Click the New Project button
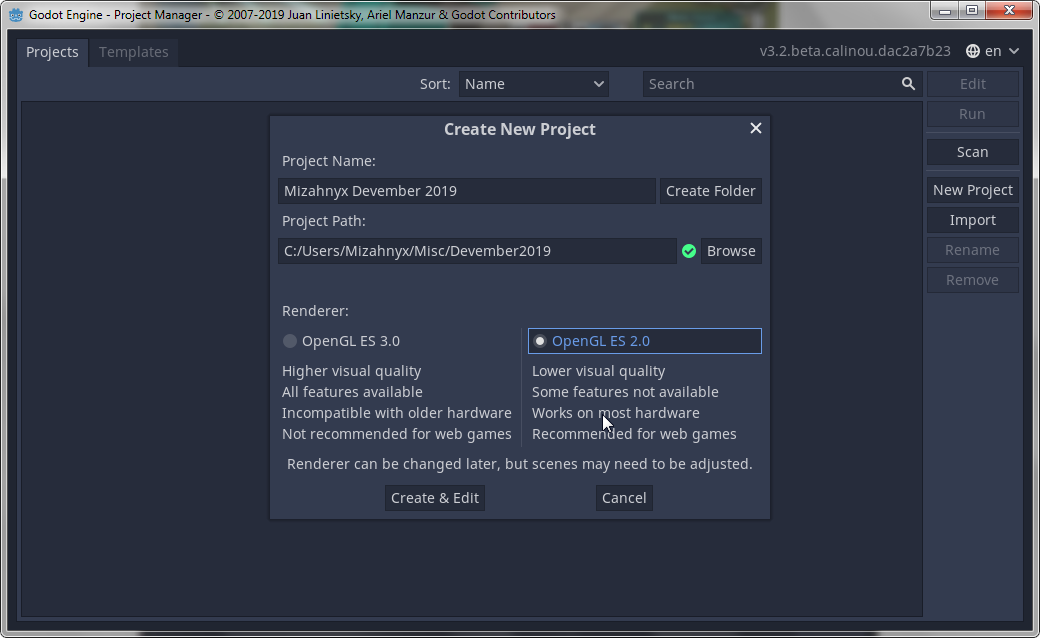Viewport: 1040px width, 638px height. (972, 190)
